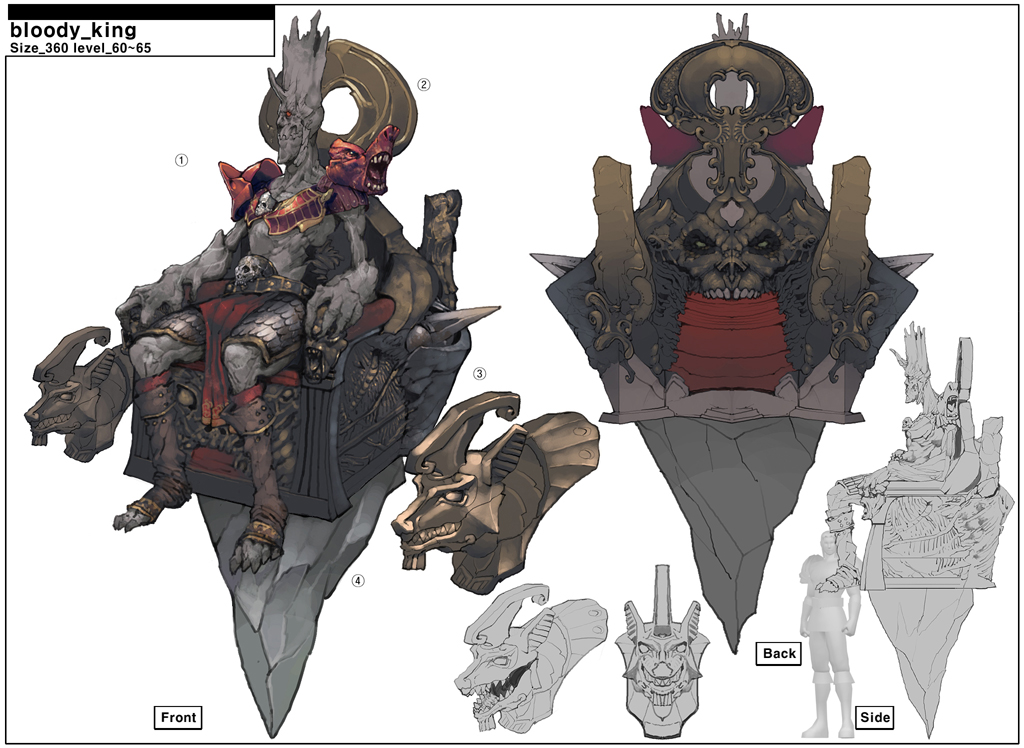Screen dimensions: 1024x748
Task: Click the bloody_king title text
Action: pos(73,31)
